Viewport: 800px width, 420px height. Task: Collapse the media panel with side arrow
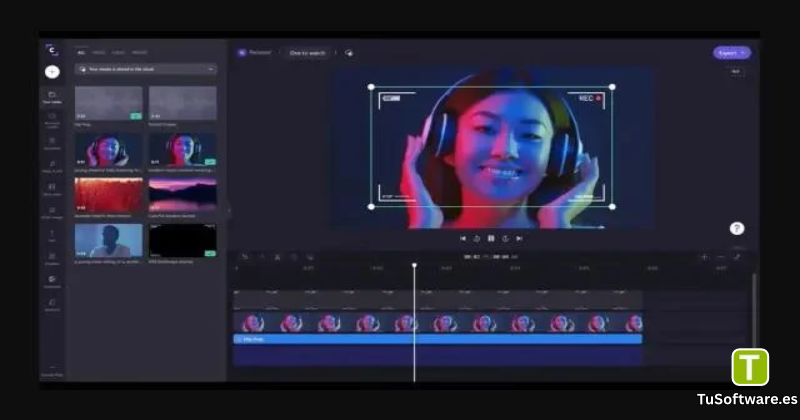point(229,210)
